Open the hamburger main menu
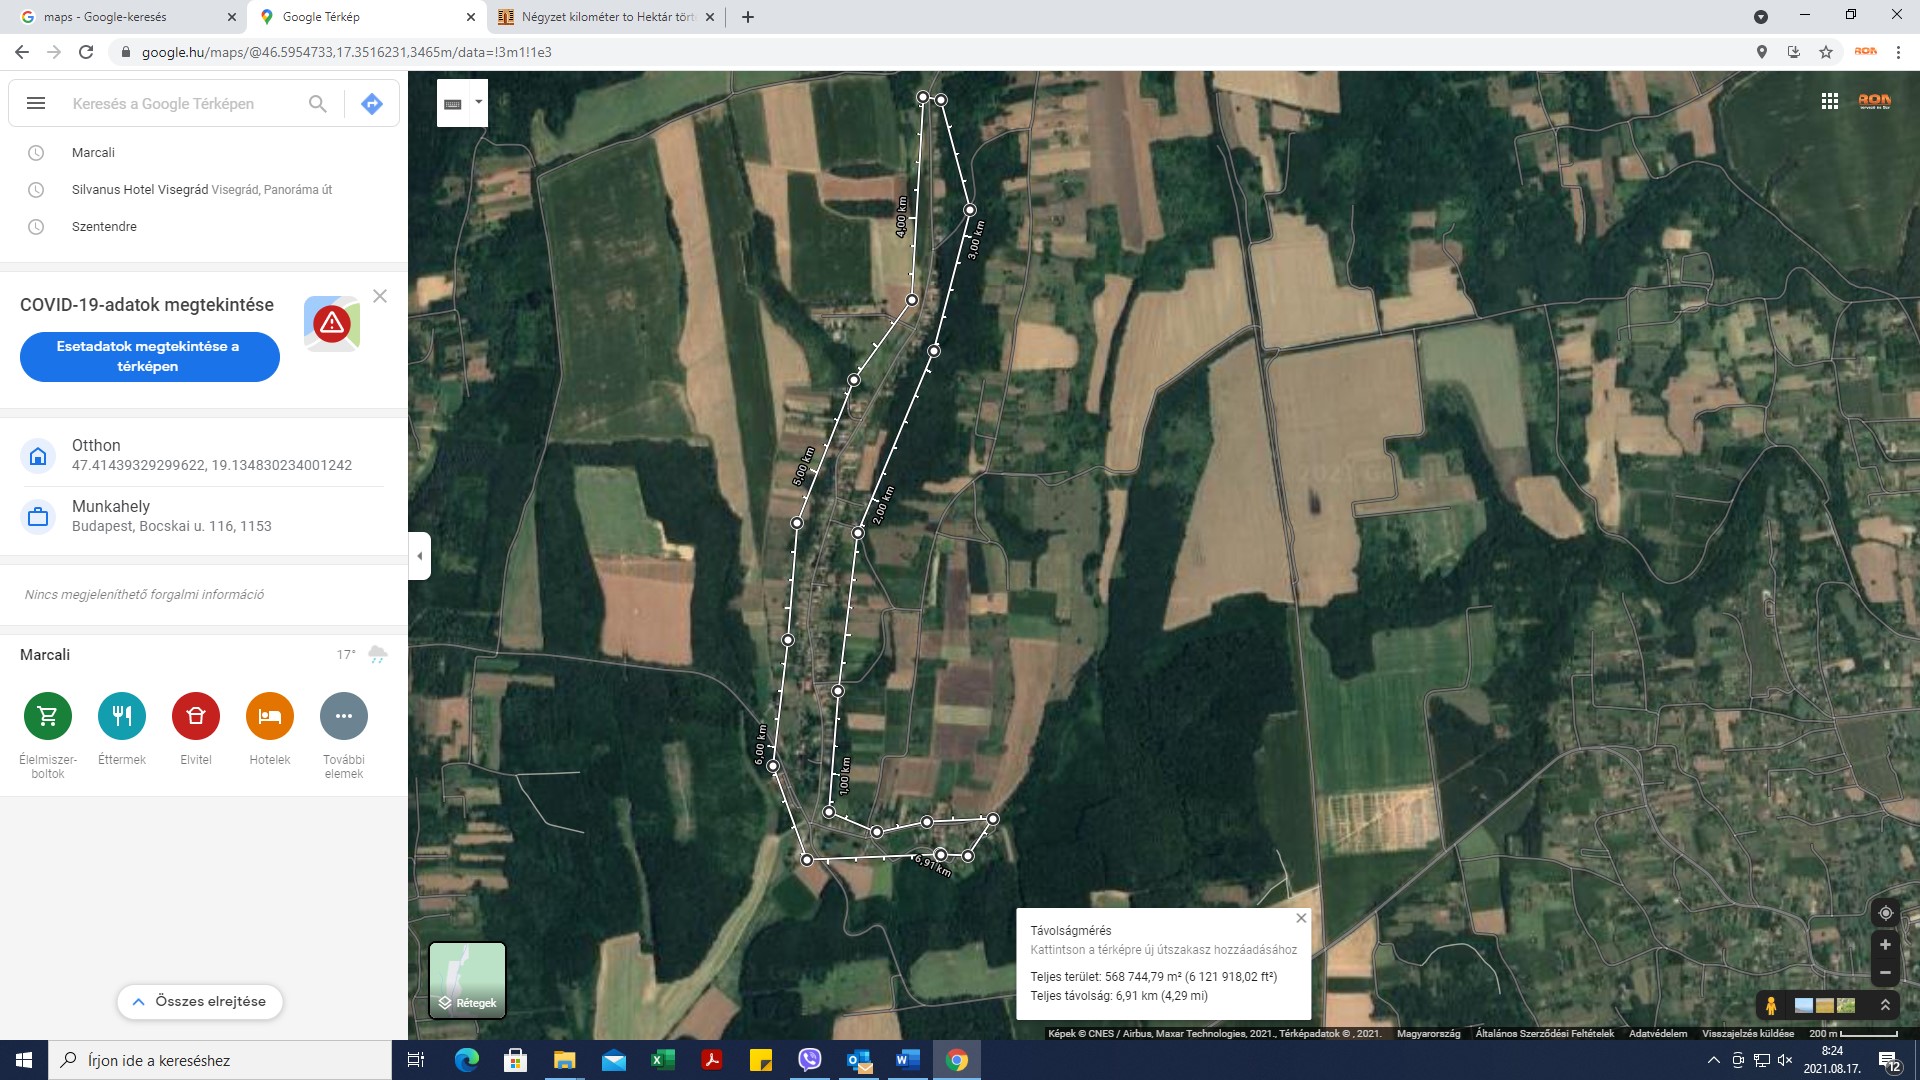This screenshot has height=1080, width=1920. (36, 104)
